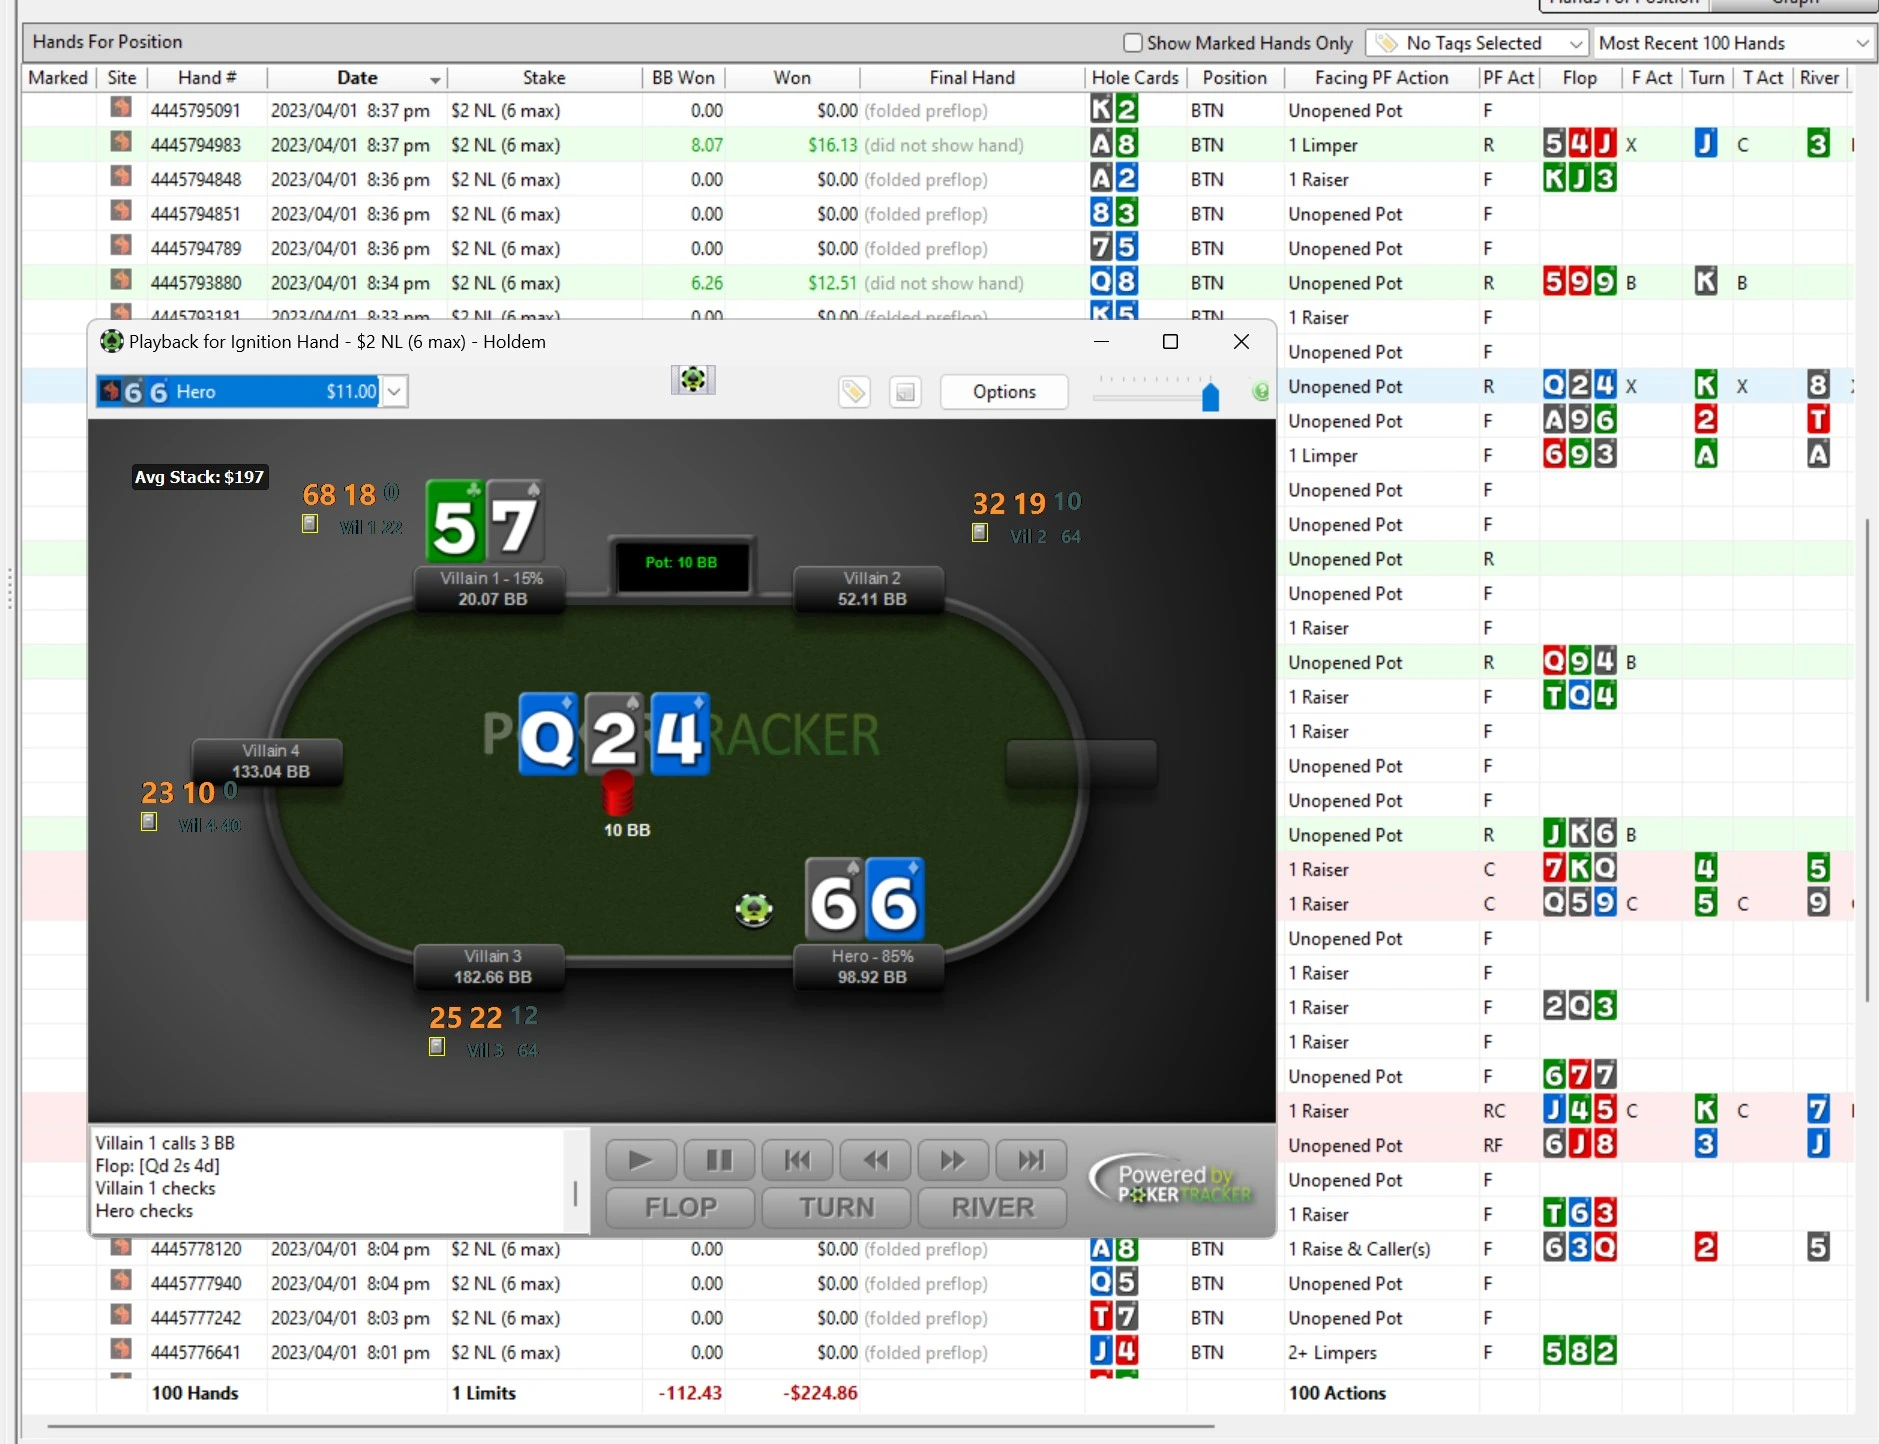Adjust the playback speed slider handle
This screenshot has height=1444, width=1879.
[1210, 396]
